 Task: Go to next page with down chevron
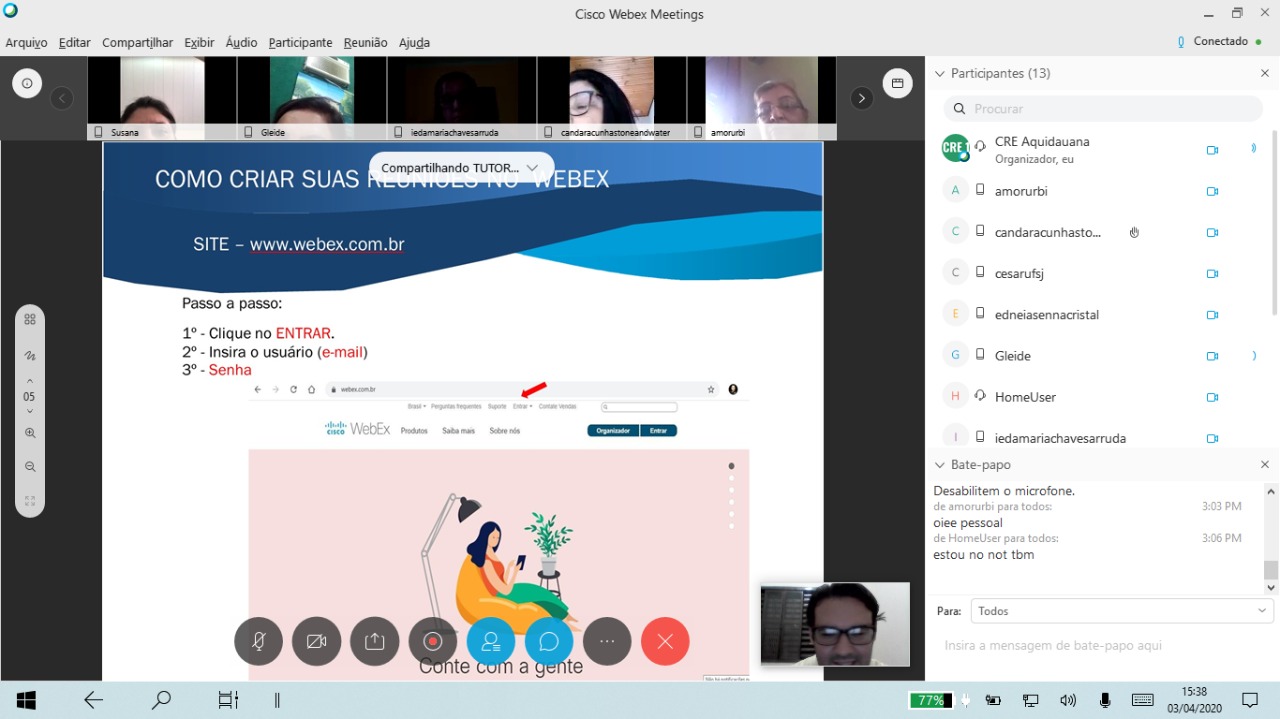[29, 411]
